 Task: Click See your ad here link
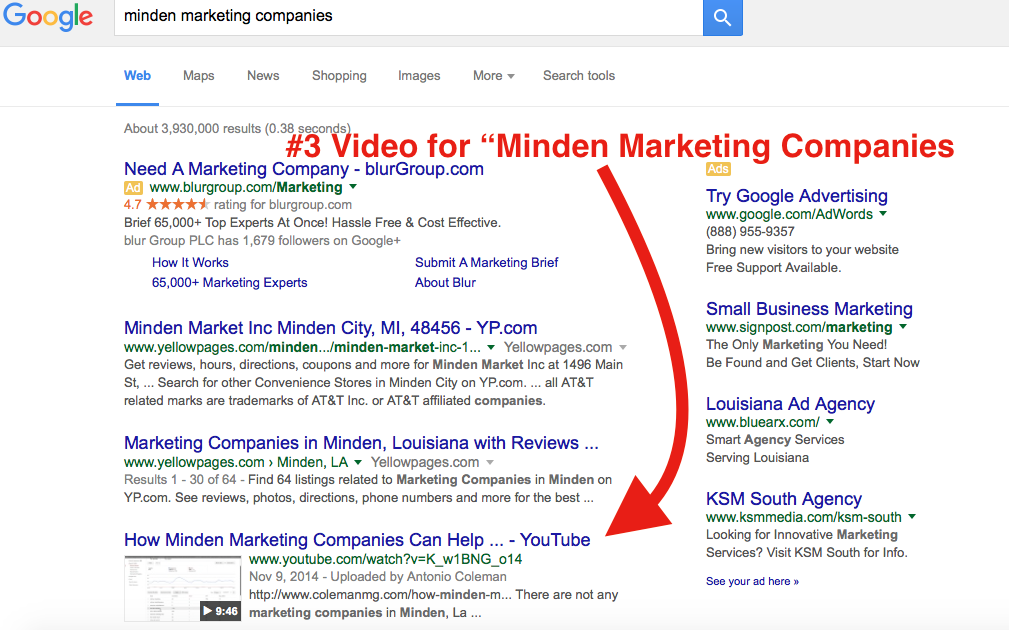[x=752, y=582]
